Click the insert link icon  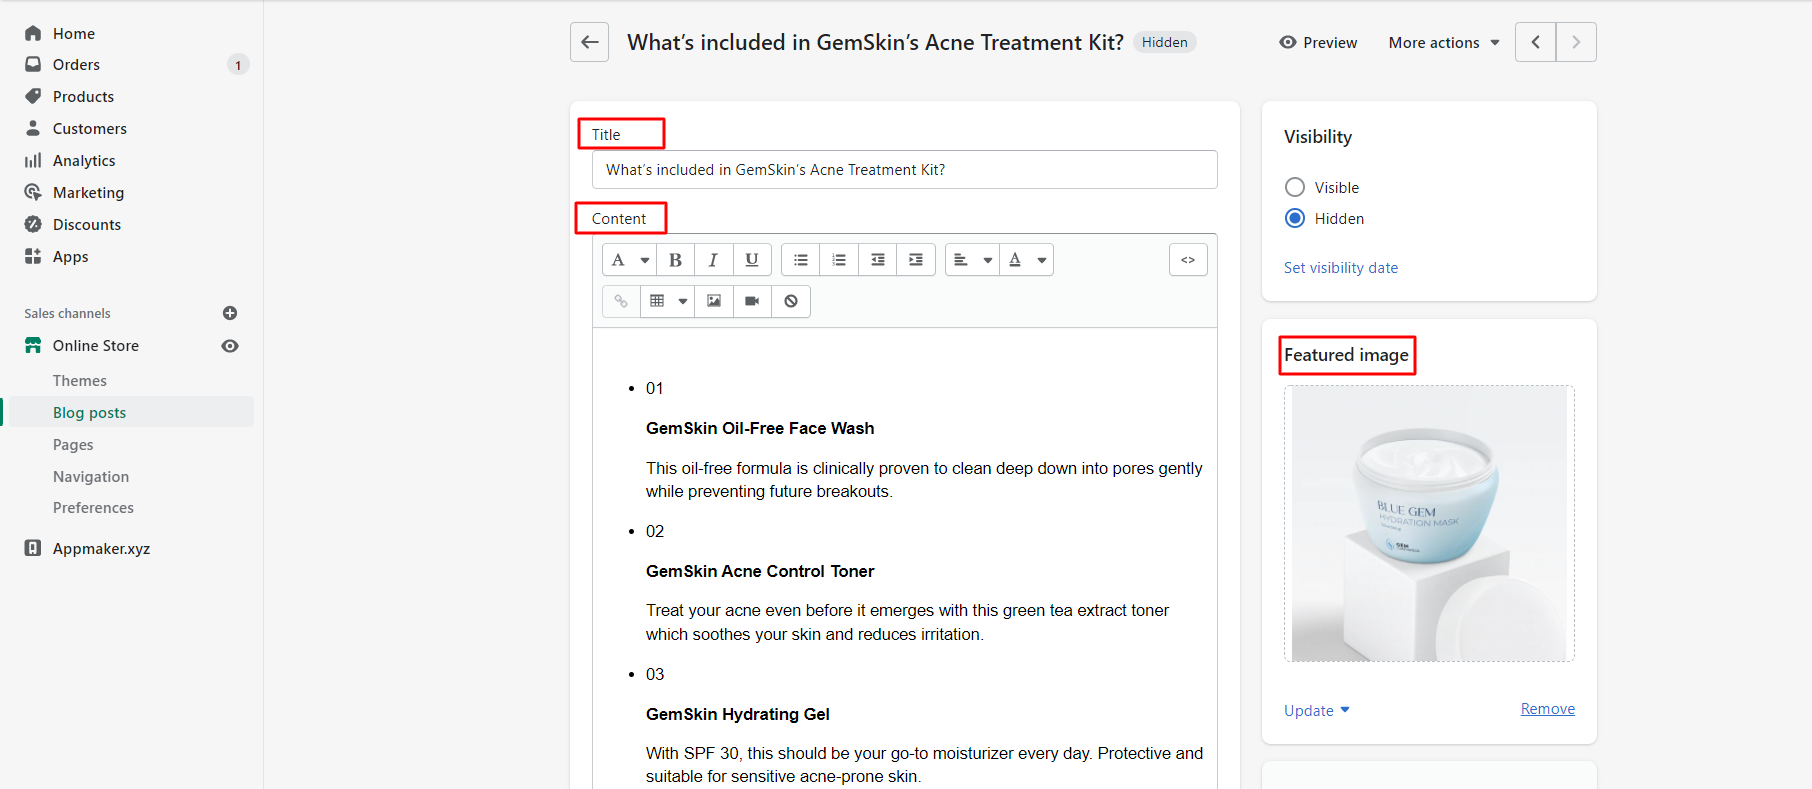click(621, 301)
